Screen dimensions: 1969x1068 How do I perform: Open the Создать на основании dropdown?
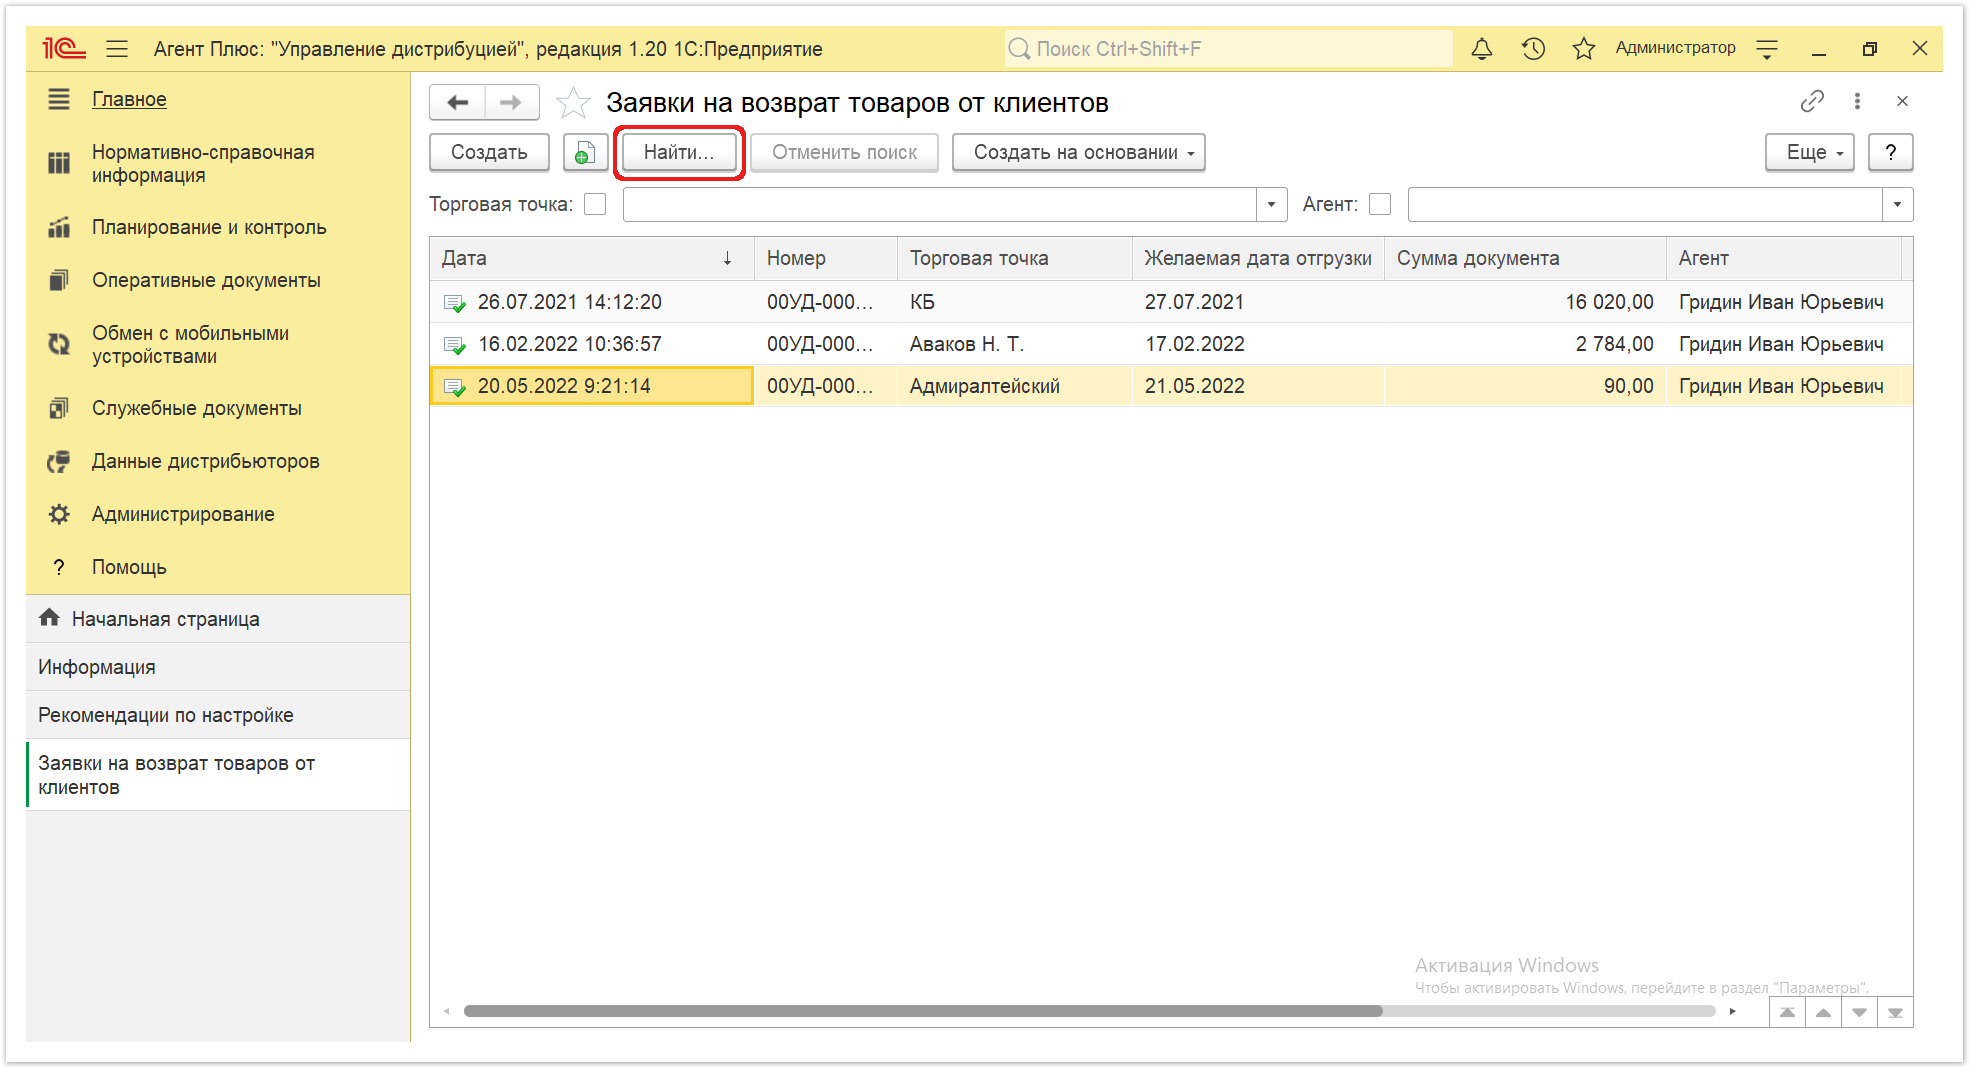tap(1079, 152)
